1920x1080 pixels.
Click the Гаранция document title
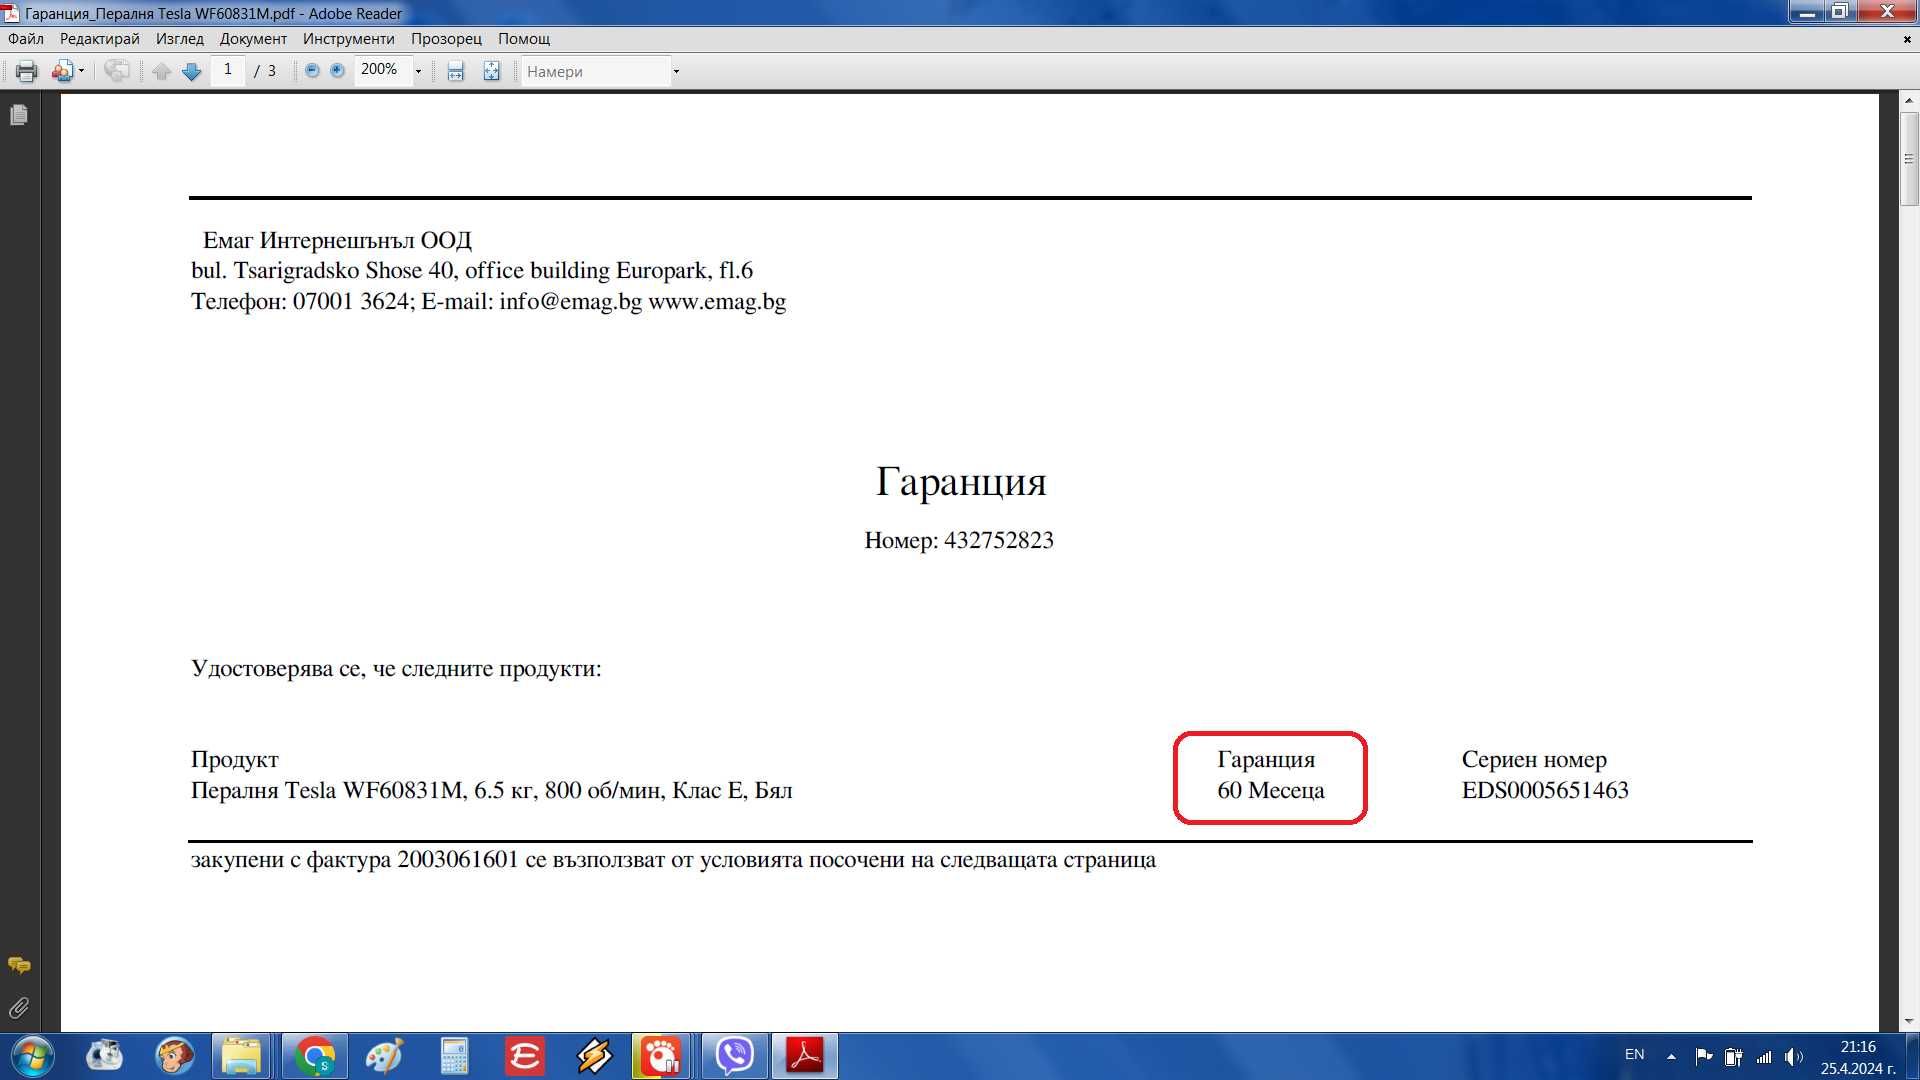[961, 483]
